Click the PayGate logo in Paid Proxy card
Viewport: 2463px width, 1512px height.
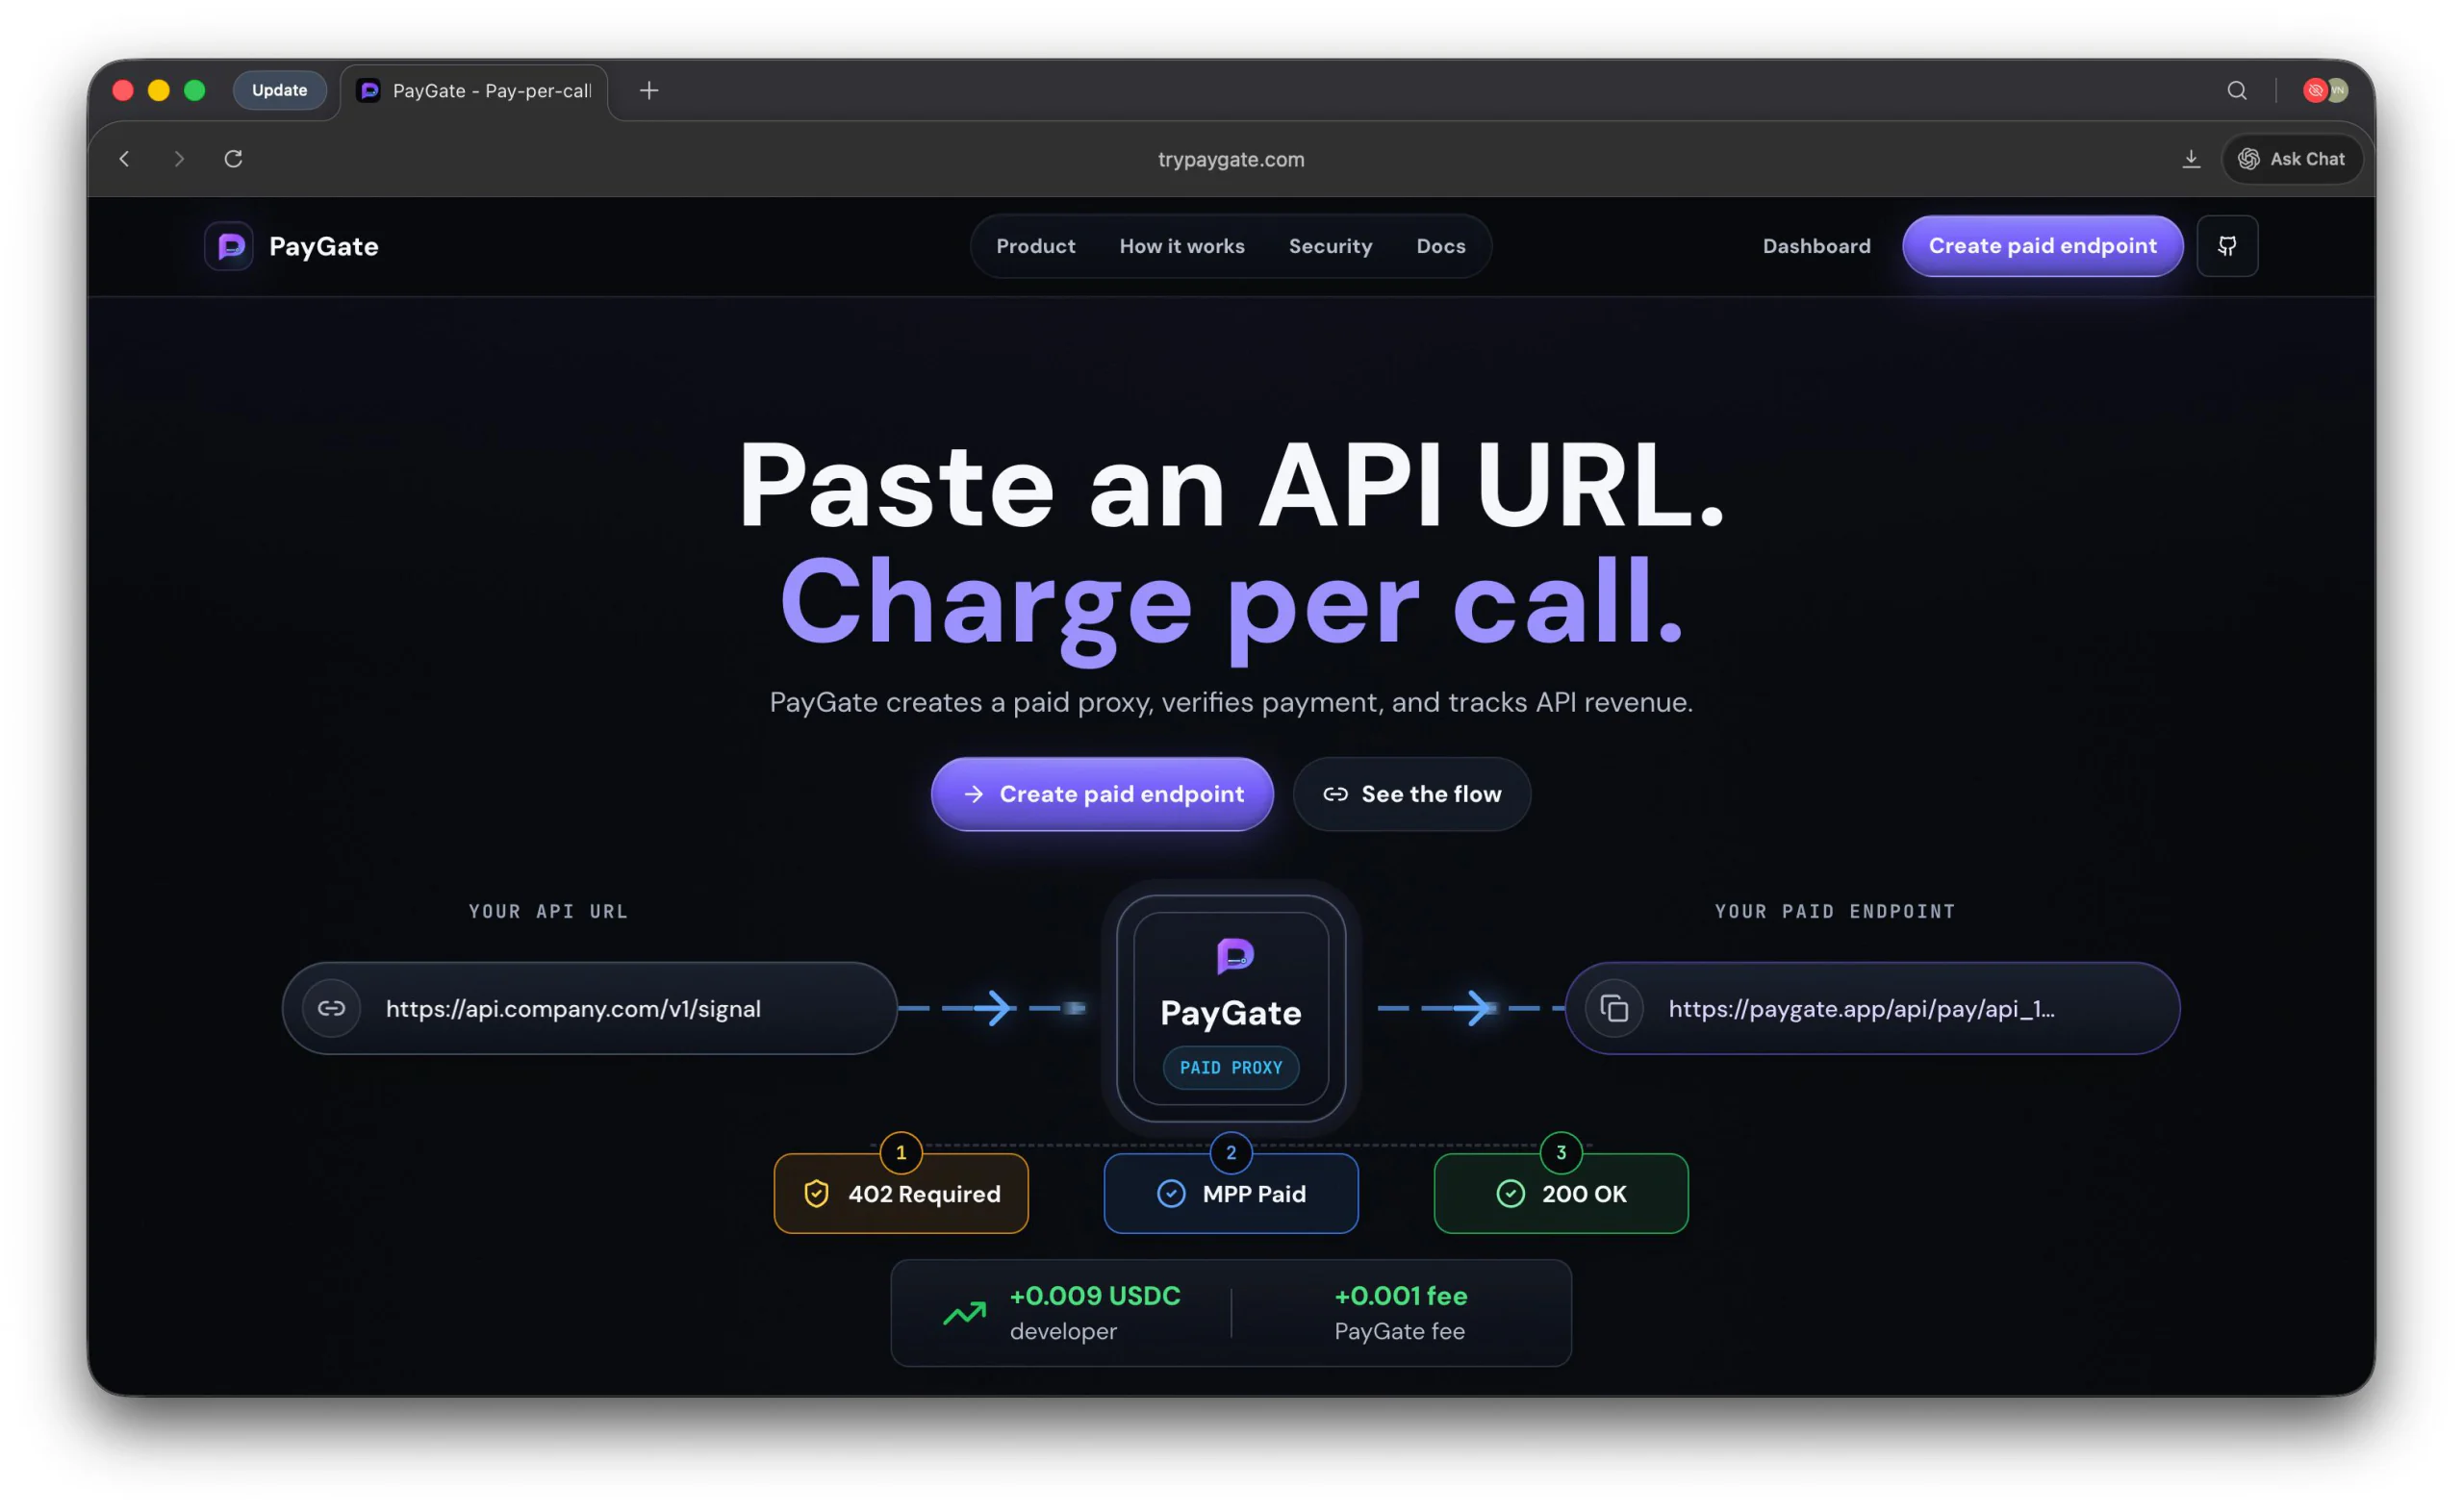pyautogui.click(x=1234, y=955)
